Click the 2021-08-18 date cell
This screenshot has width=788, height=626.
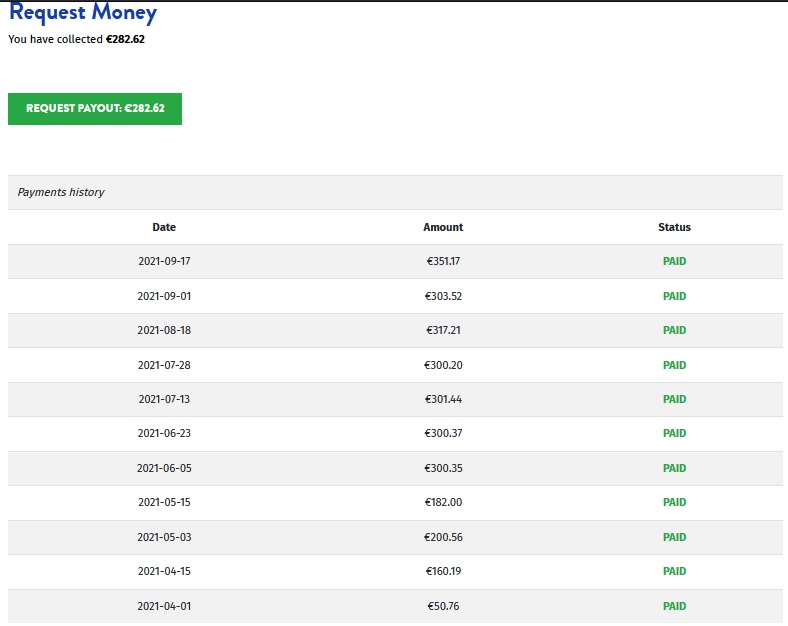click(x=164, y=330)
